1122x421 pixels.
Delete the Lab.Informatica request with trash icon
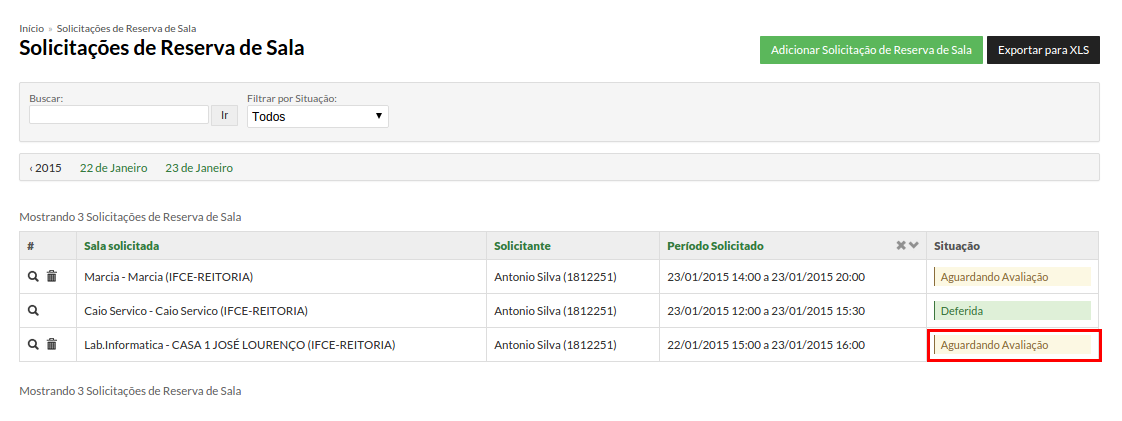click(52, 344)
